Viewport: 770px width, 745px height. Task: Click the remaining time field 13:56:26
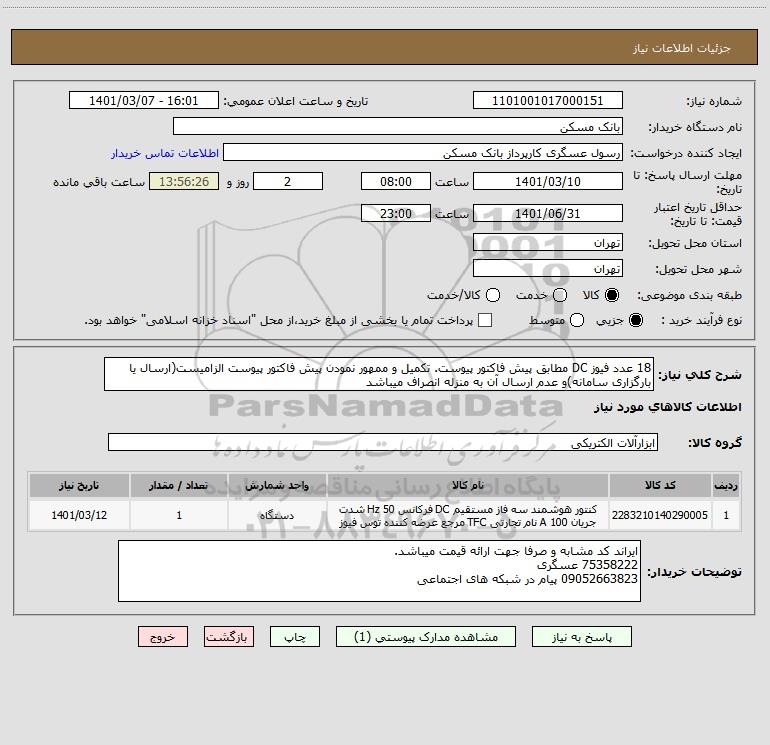184,182
